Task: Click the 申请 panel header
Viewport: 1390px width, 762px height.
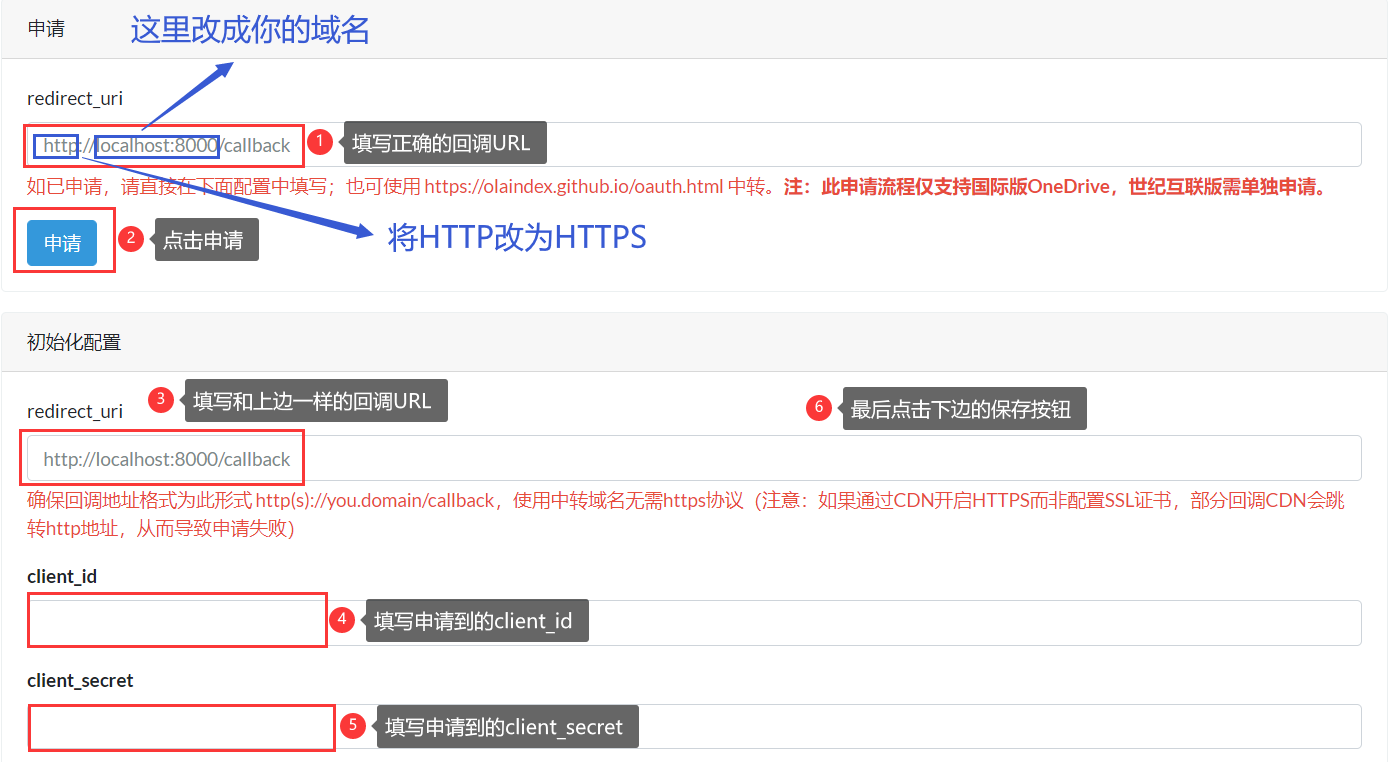Action: (46, 29)
